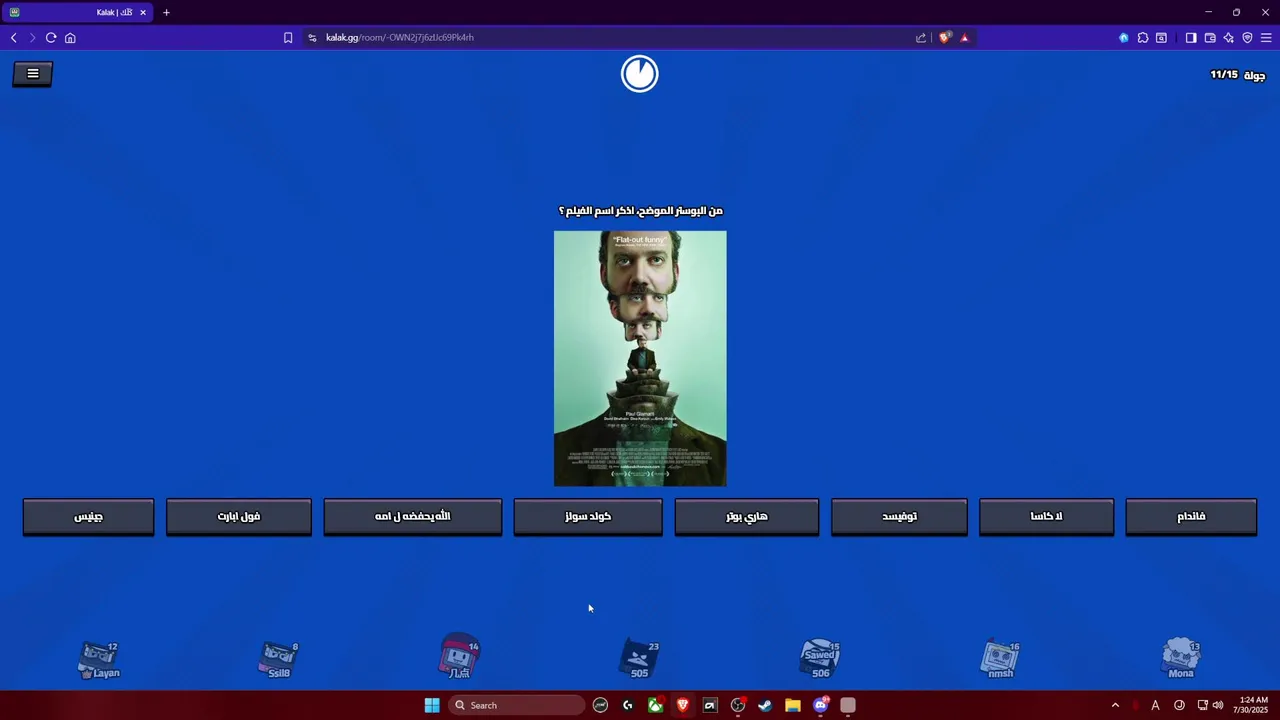
Task: Click player avatar with score 14
Action: pos(459,657)
